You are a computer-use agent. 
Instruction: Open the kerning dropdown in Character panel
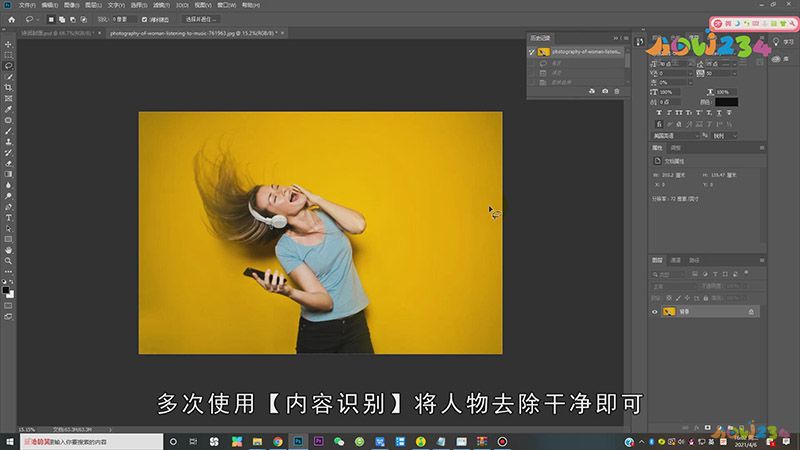click(x=691, y=73)
